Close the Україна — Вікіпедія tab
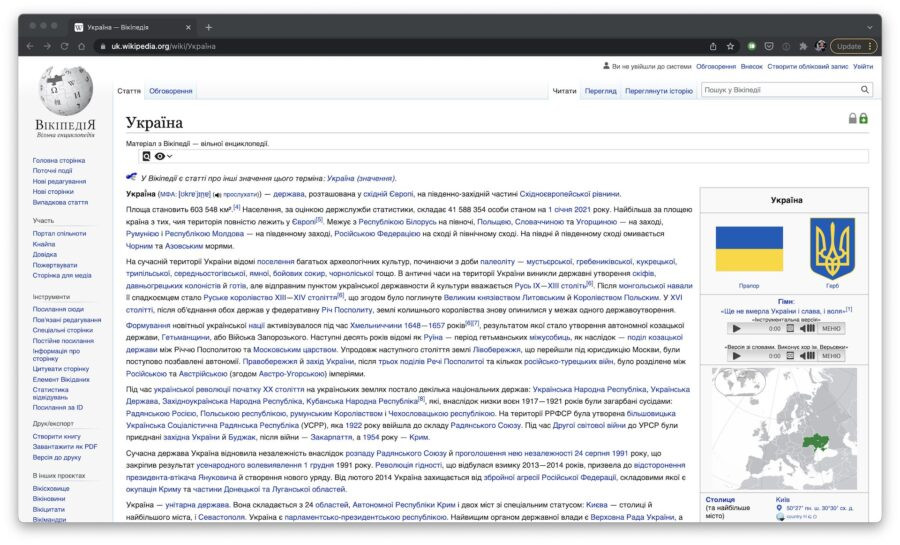 pos(188,27)
